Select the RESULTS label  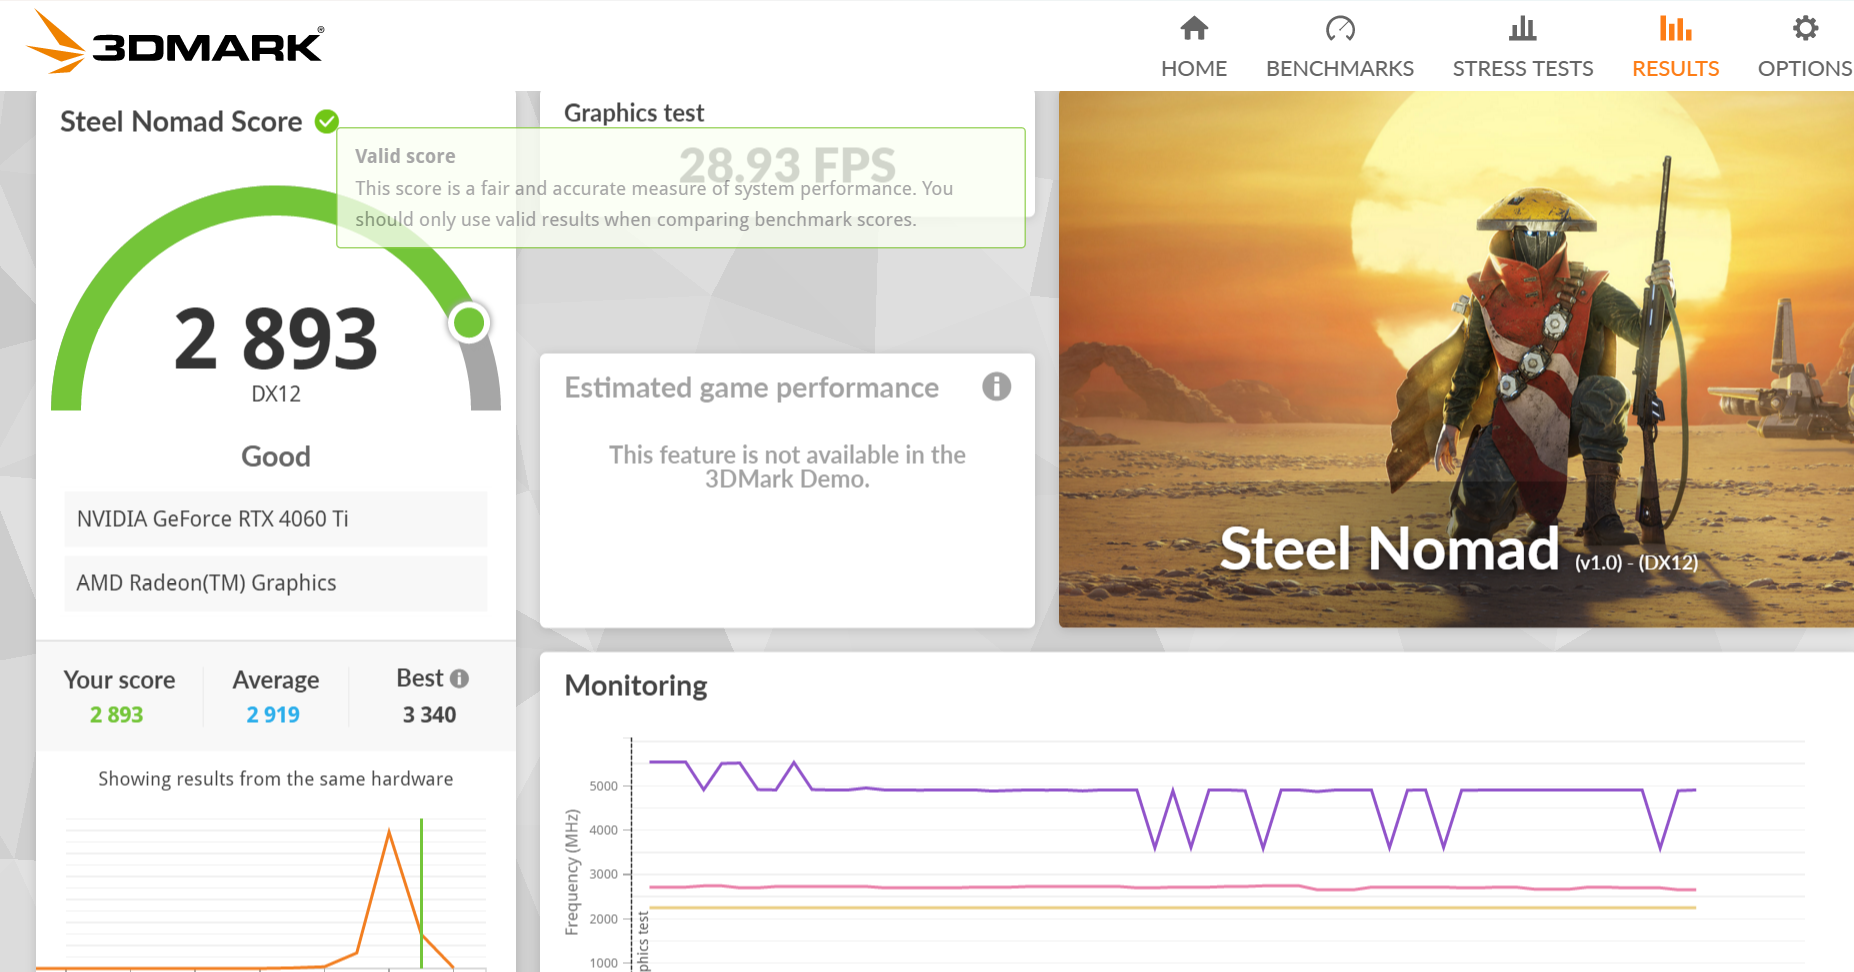pyautogui.click(x=1675, y=68)
